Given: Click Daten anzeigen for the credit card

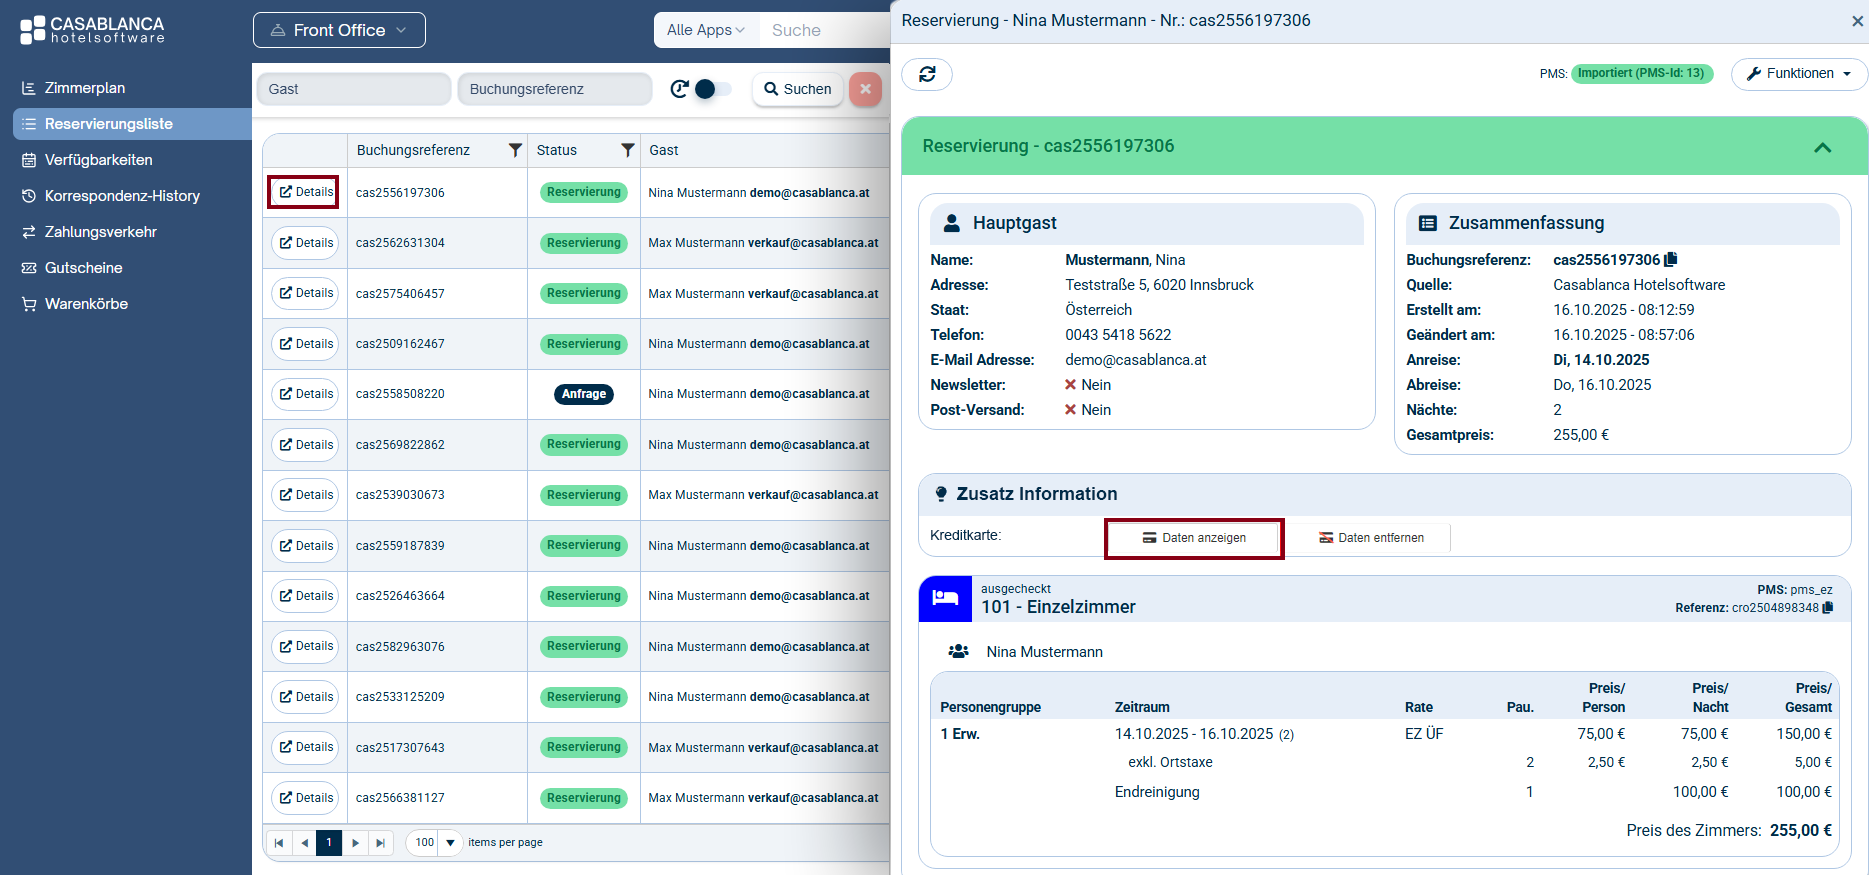Looking at the screenshot, I should point(1194,538).
